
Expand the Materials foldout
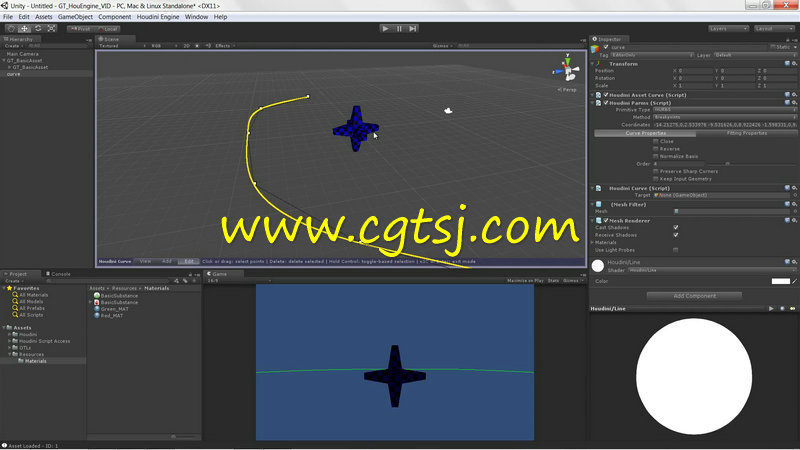[592, 243]
